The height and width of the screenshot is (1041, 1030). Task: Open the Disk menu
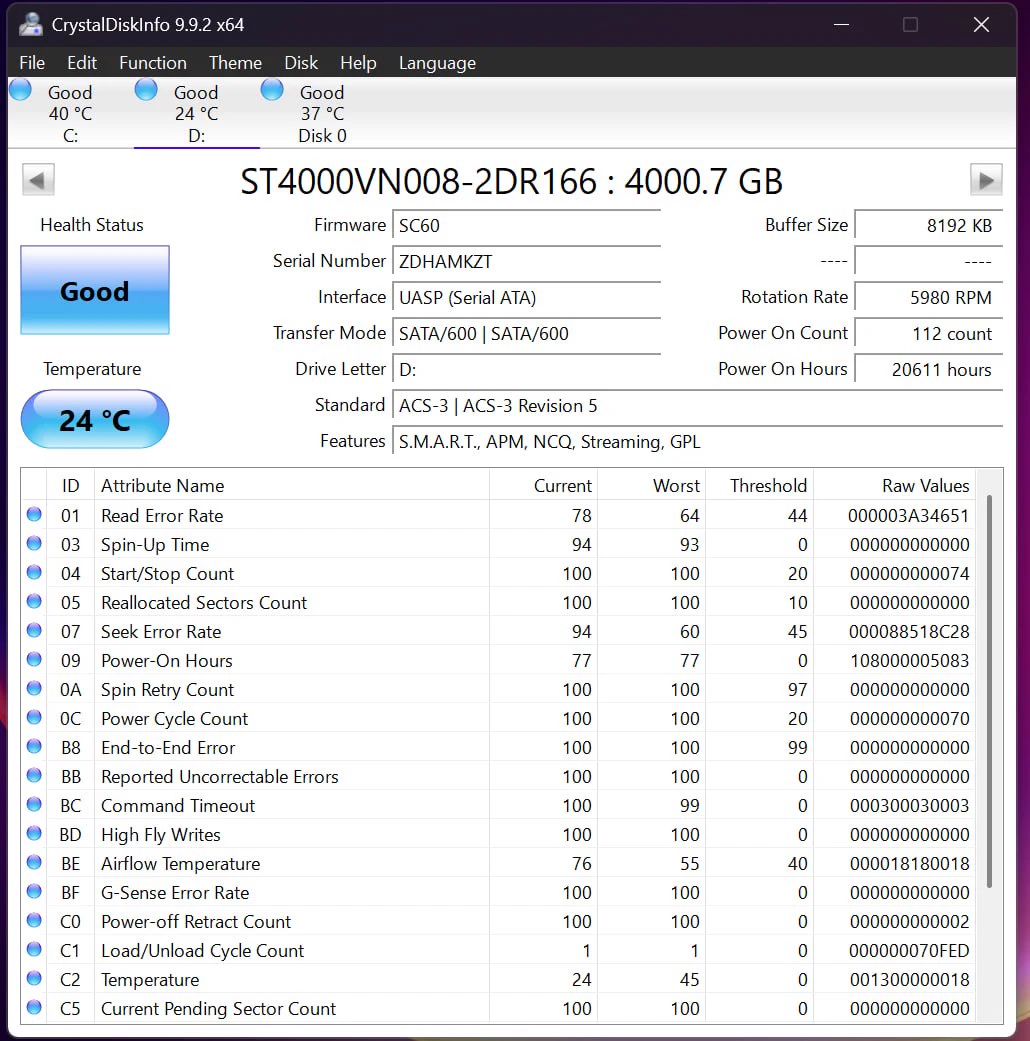[301, 62]
